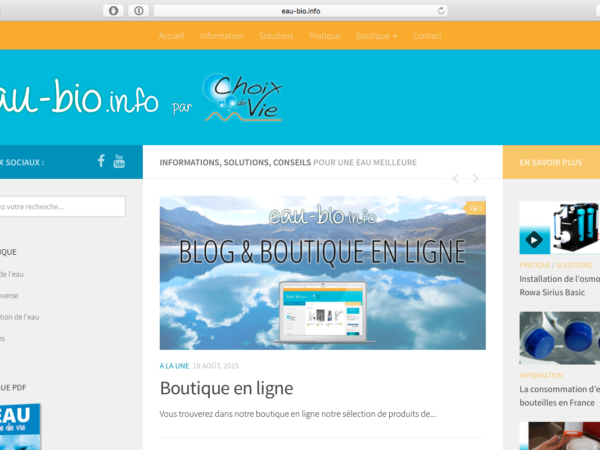The width and height of the screenshot is (600, 450).
Task: Click the comments bubble on featured image
Action: tap(476, 208)
